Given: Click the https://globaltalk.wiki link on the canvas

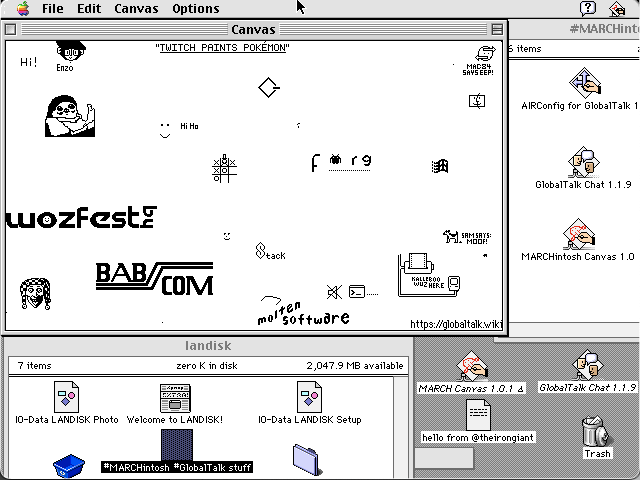Looking at the screenshot, I should [x=454, y=324].
